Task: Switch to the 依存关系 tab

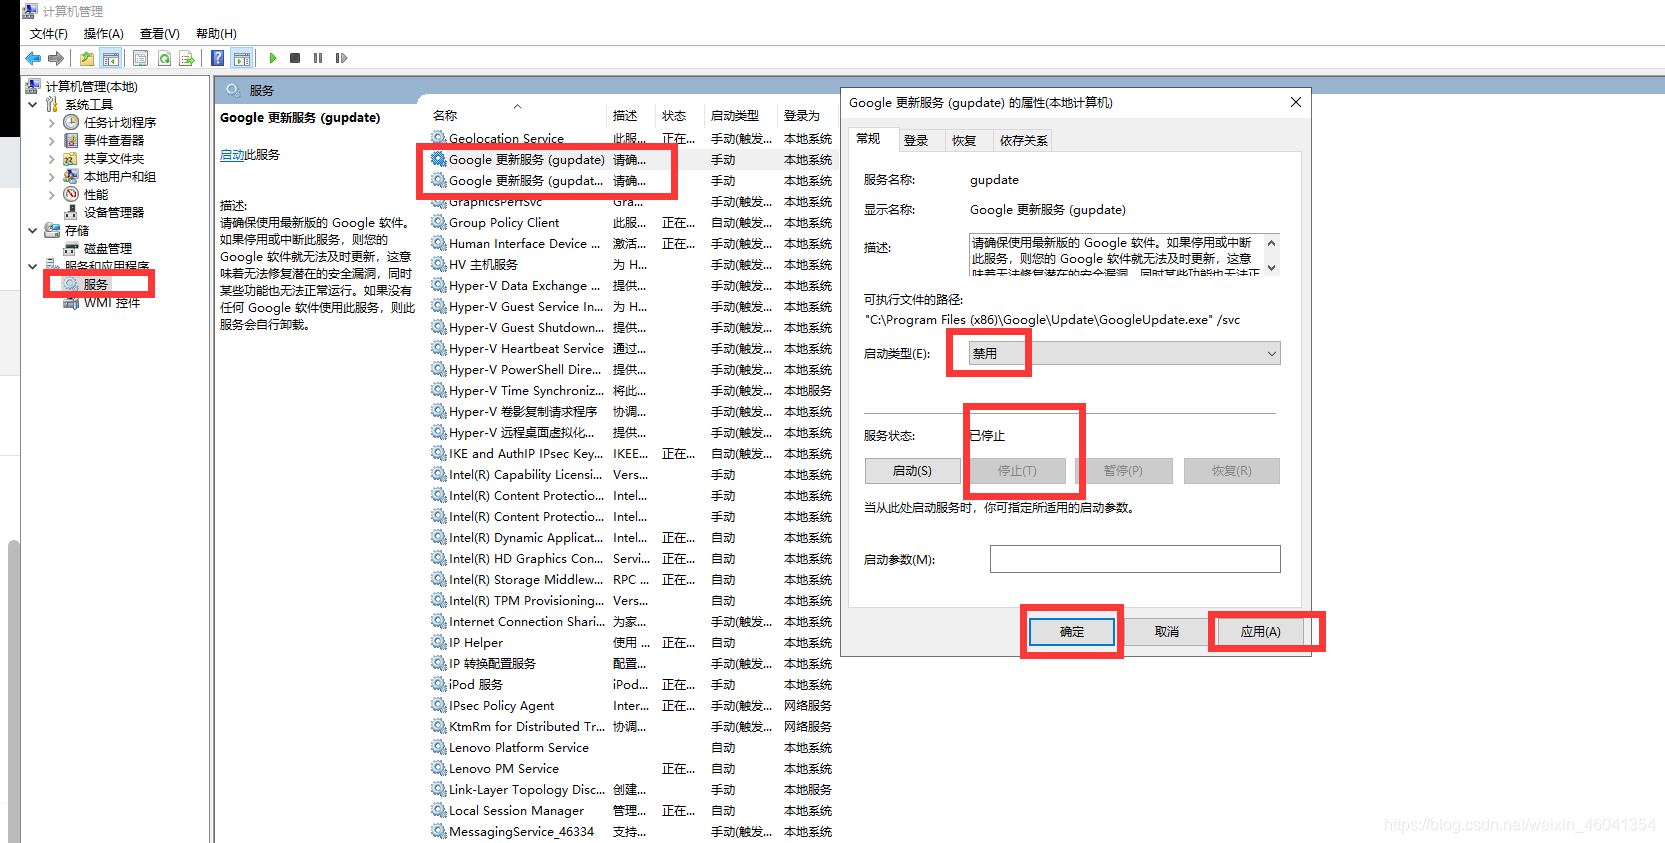Action: 1024,140
